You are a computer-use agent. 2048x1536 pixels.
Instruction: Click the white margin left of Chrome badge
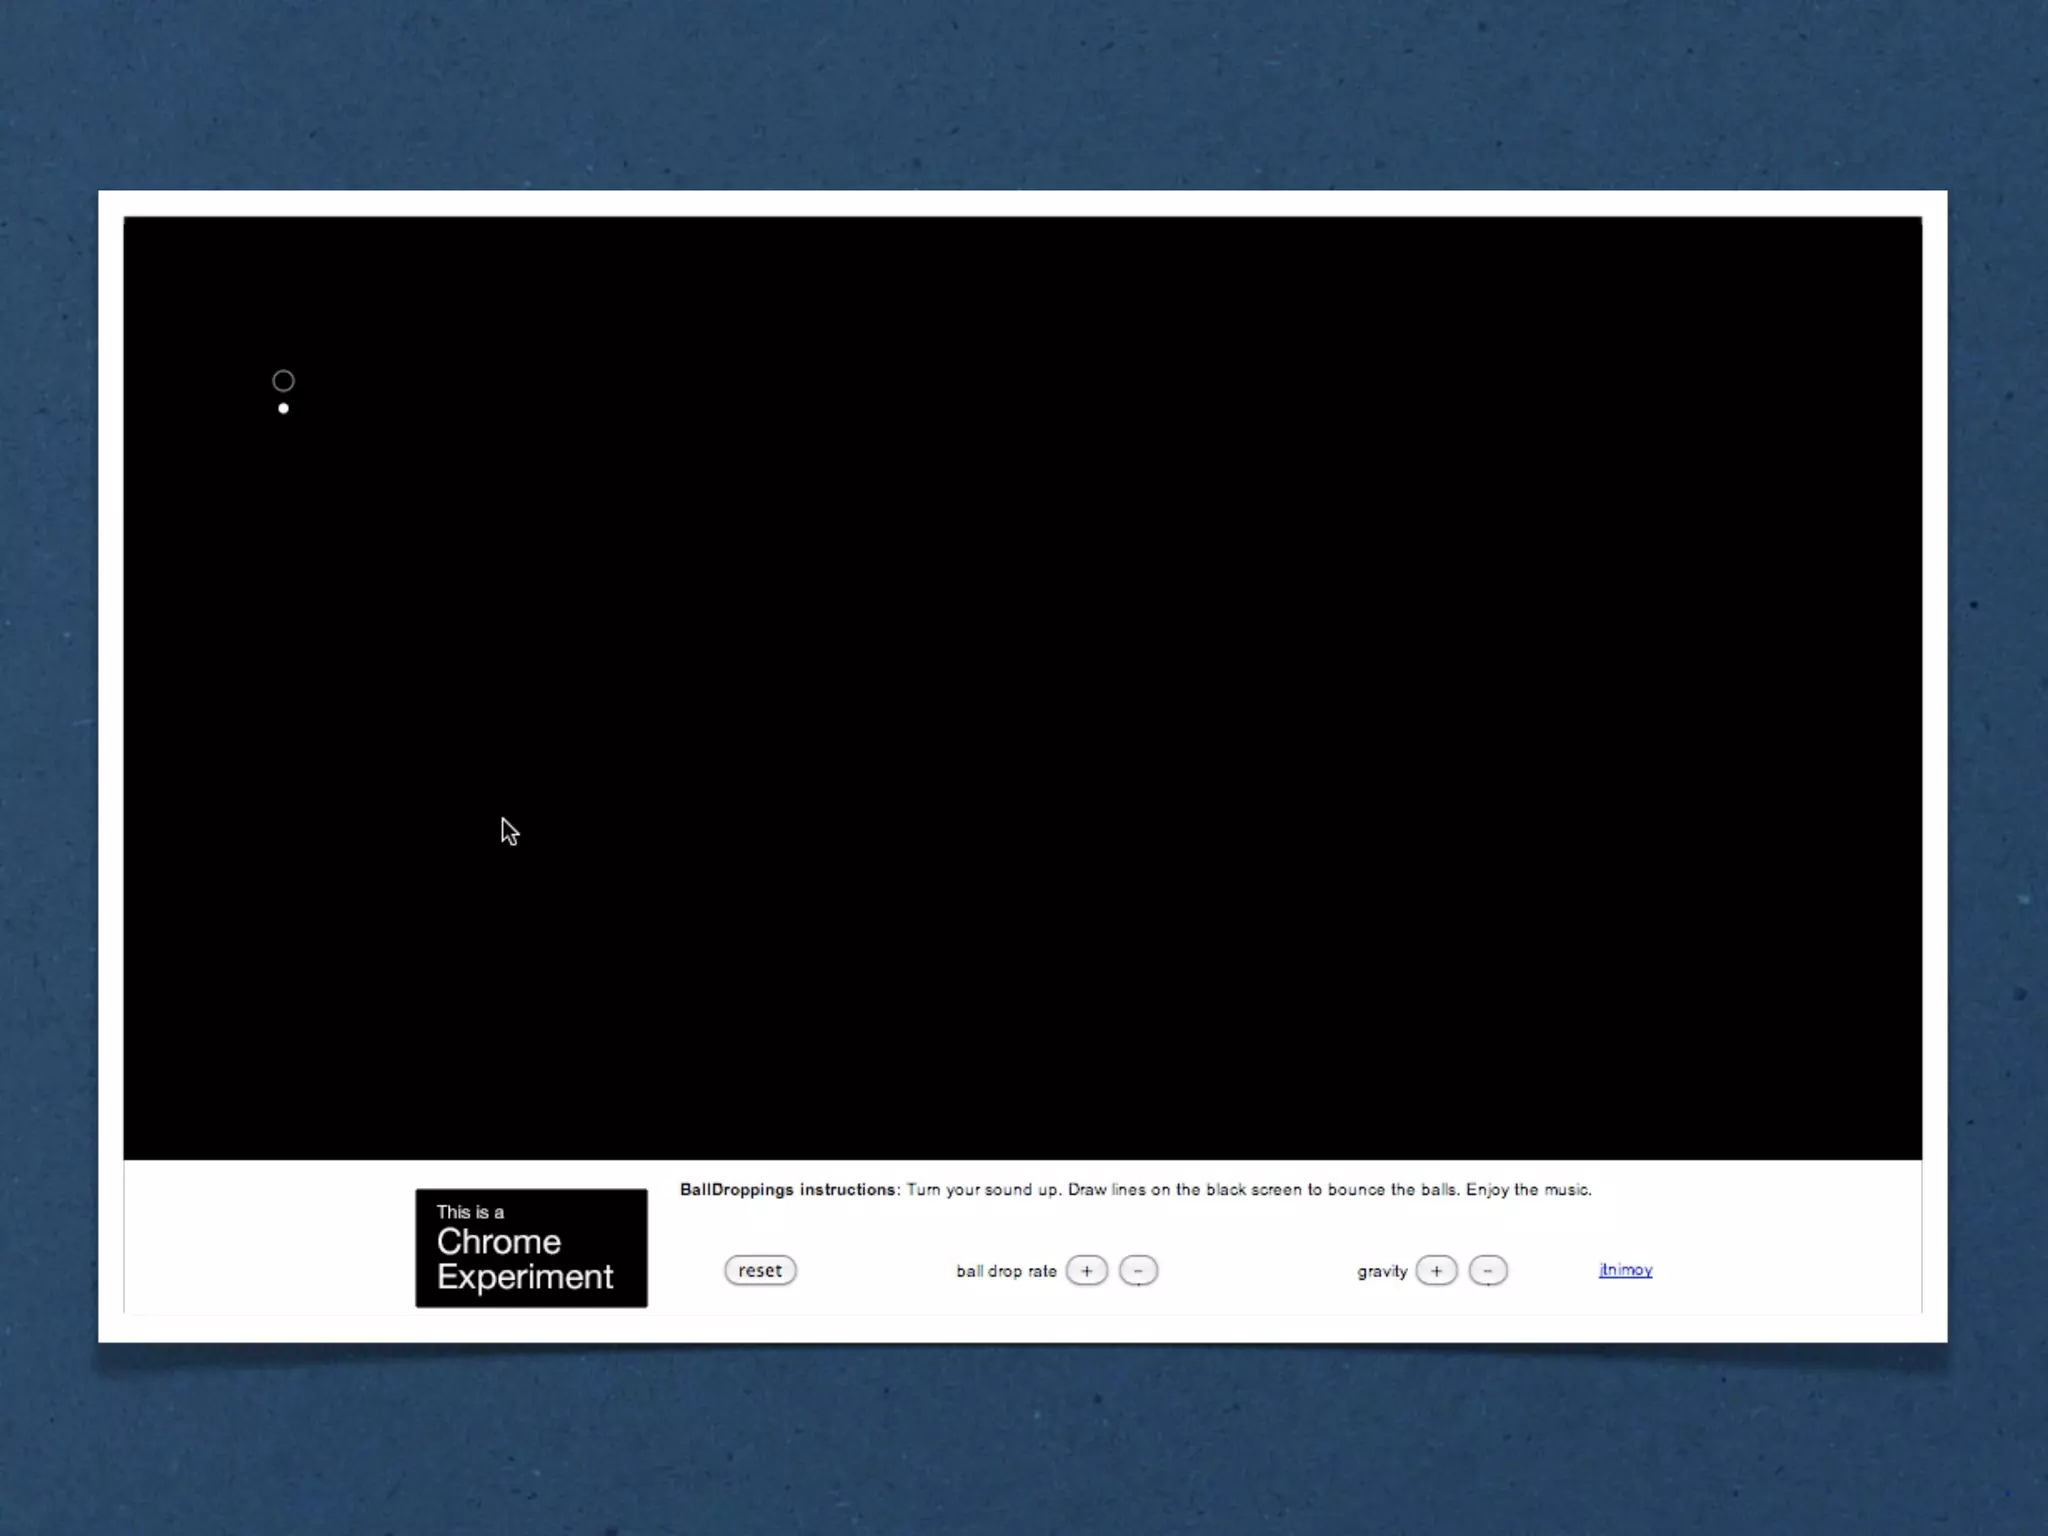click(x=270, y=1240)
